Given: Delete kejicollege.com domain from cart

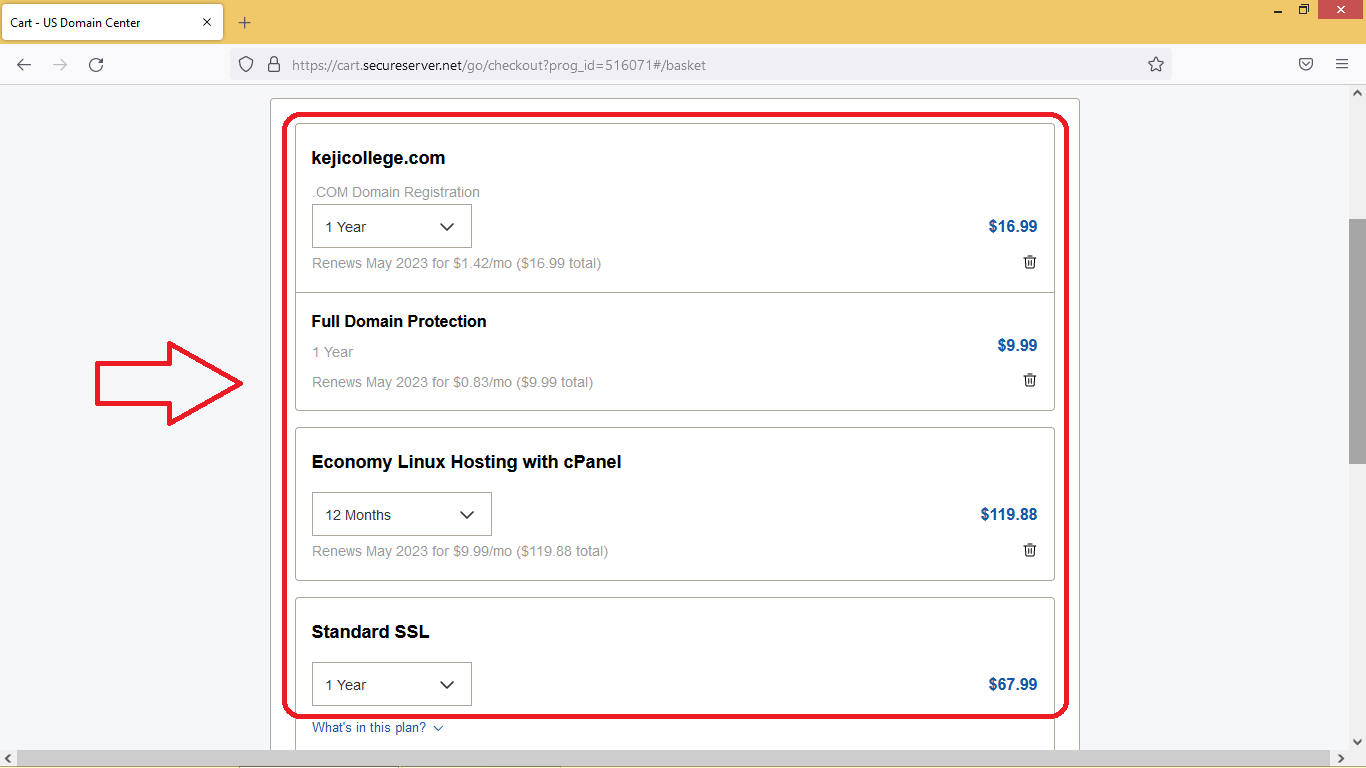Looking at the screenshot, I should point(1030,262).
